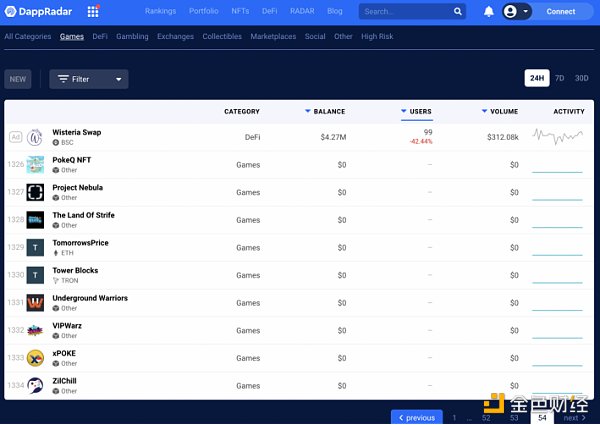Select the Marketplaces category tab
This screenshot has width=600, height=425.
pyautogui.click(x=273, y=36)
